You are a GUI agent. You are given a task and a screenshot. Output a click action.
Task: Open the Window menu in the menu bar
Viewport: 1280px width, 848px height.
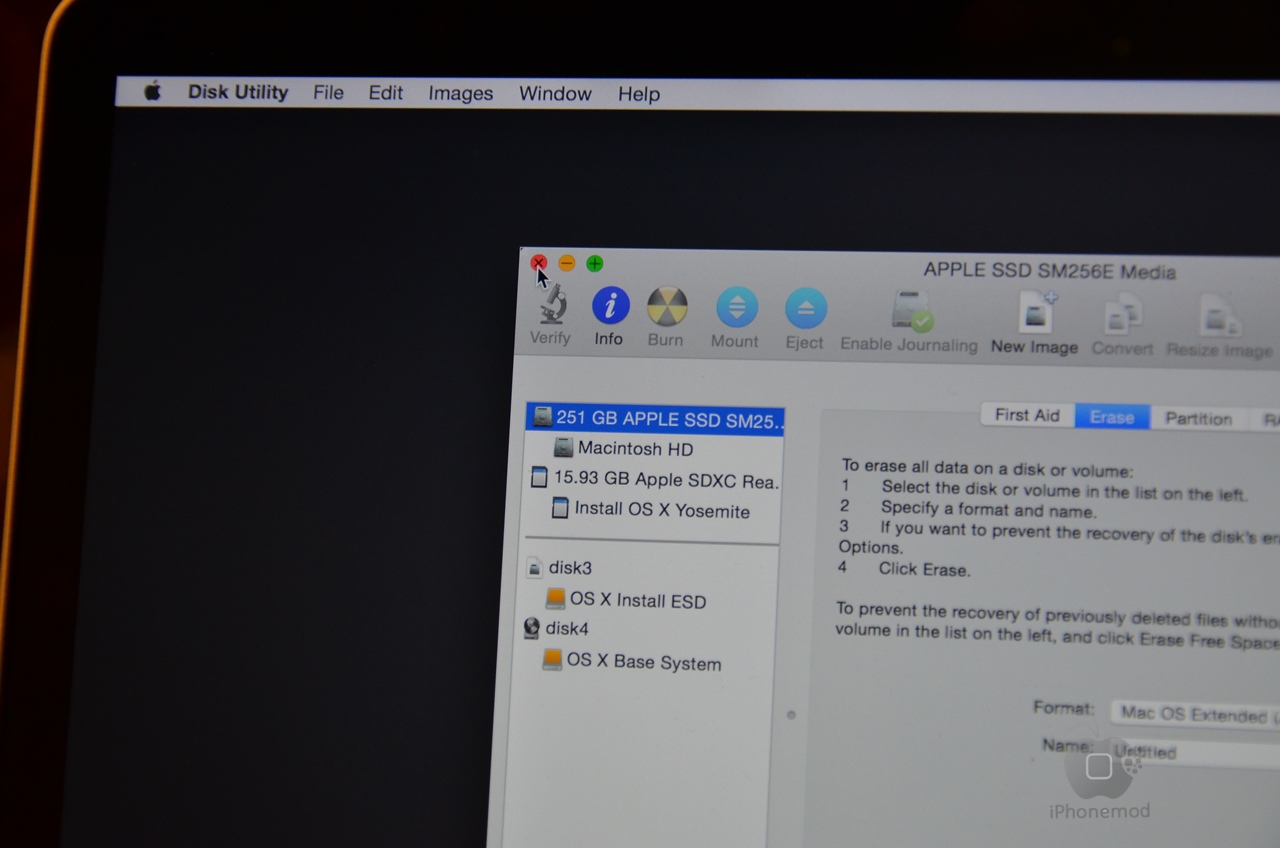555,93
